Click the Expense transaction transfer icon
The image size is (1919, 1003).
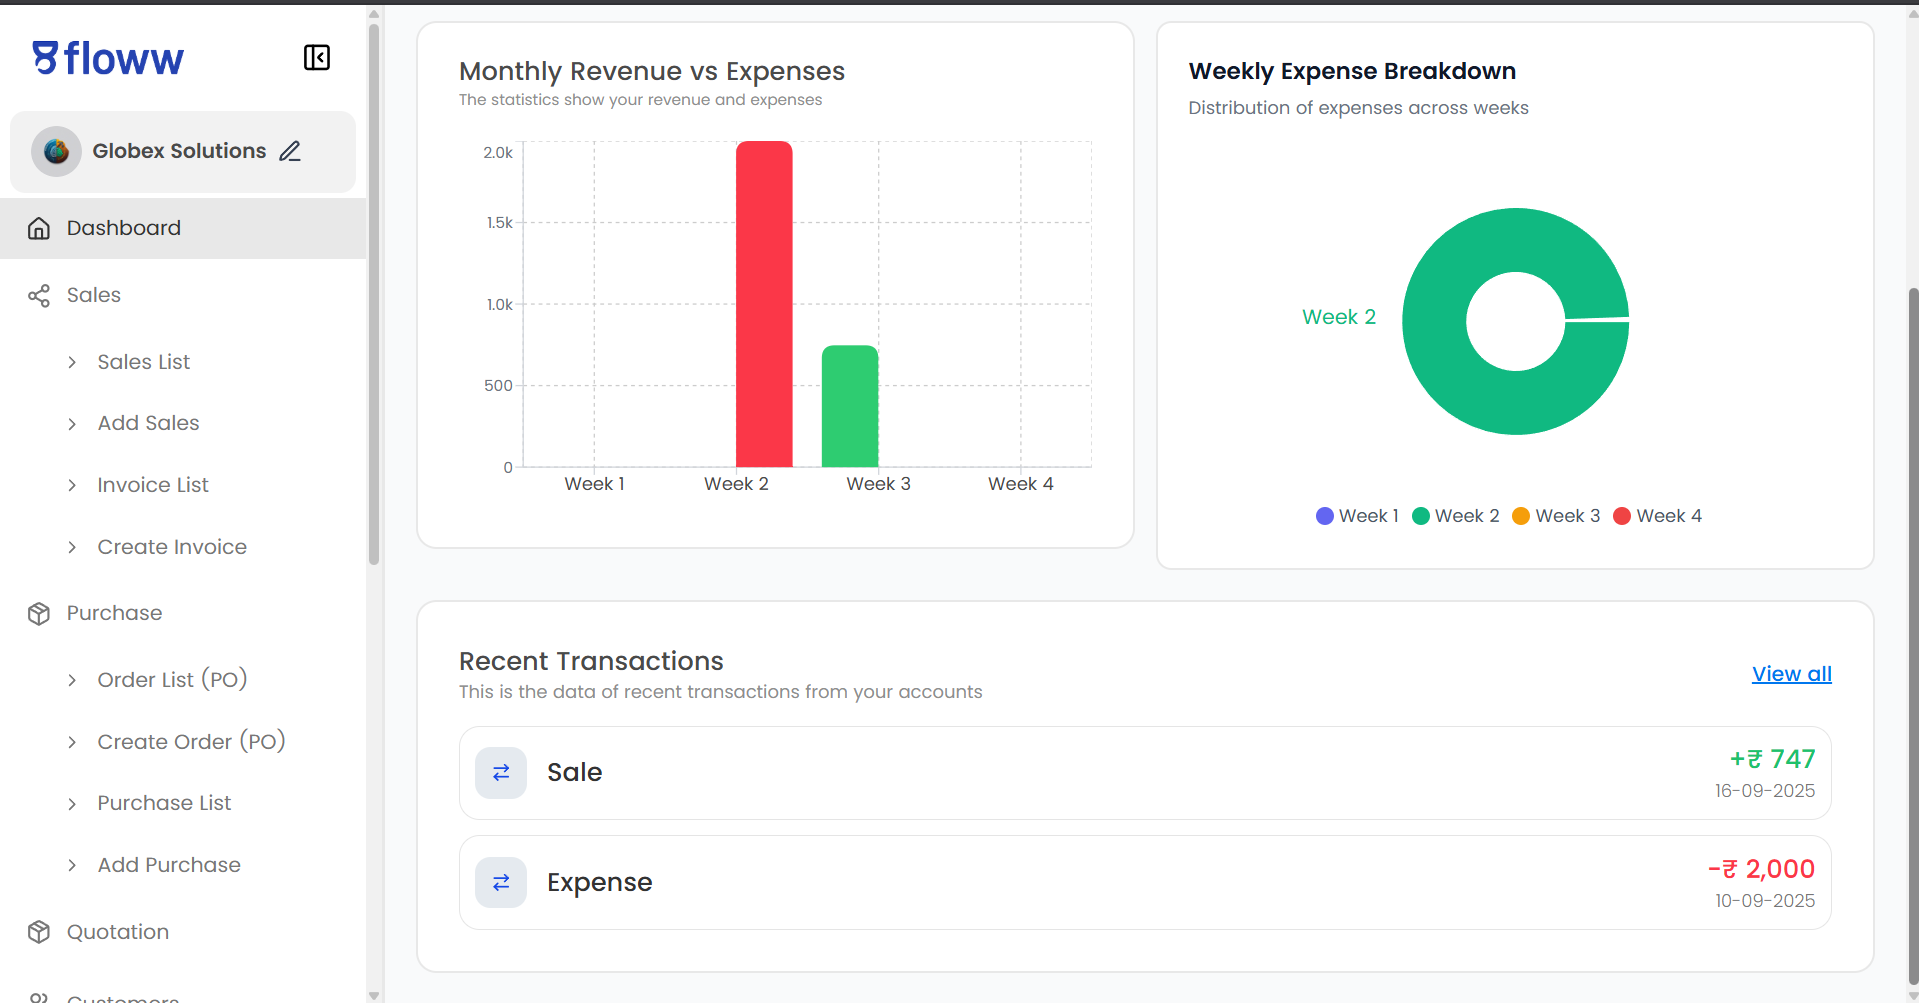[501, 883]
